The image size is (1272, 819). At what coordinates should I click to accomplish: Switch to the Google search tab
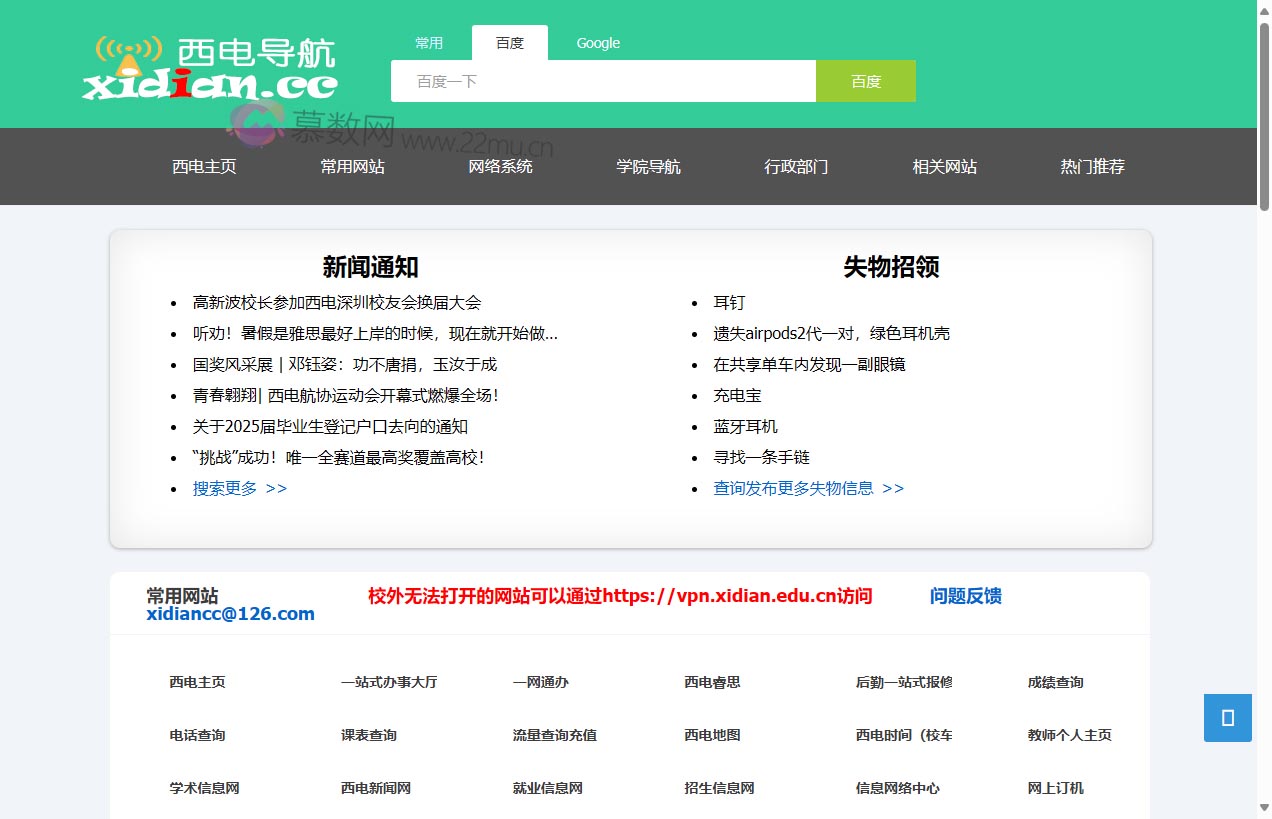(598, 43)
